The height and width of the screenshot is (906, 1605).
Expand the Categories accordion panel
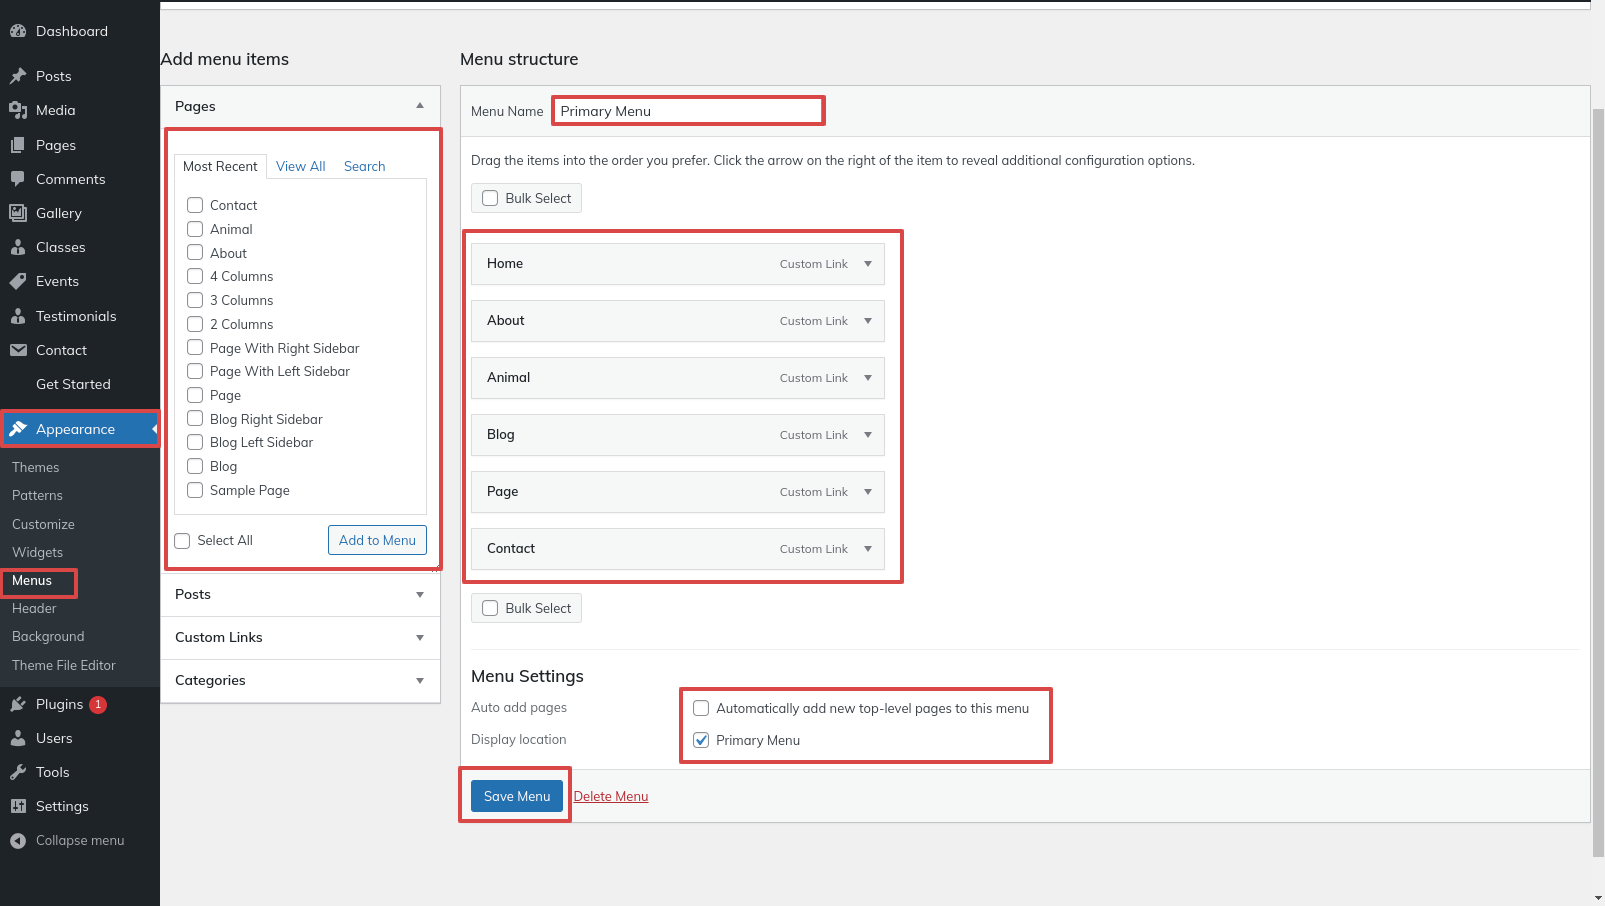[420, 681]
